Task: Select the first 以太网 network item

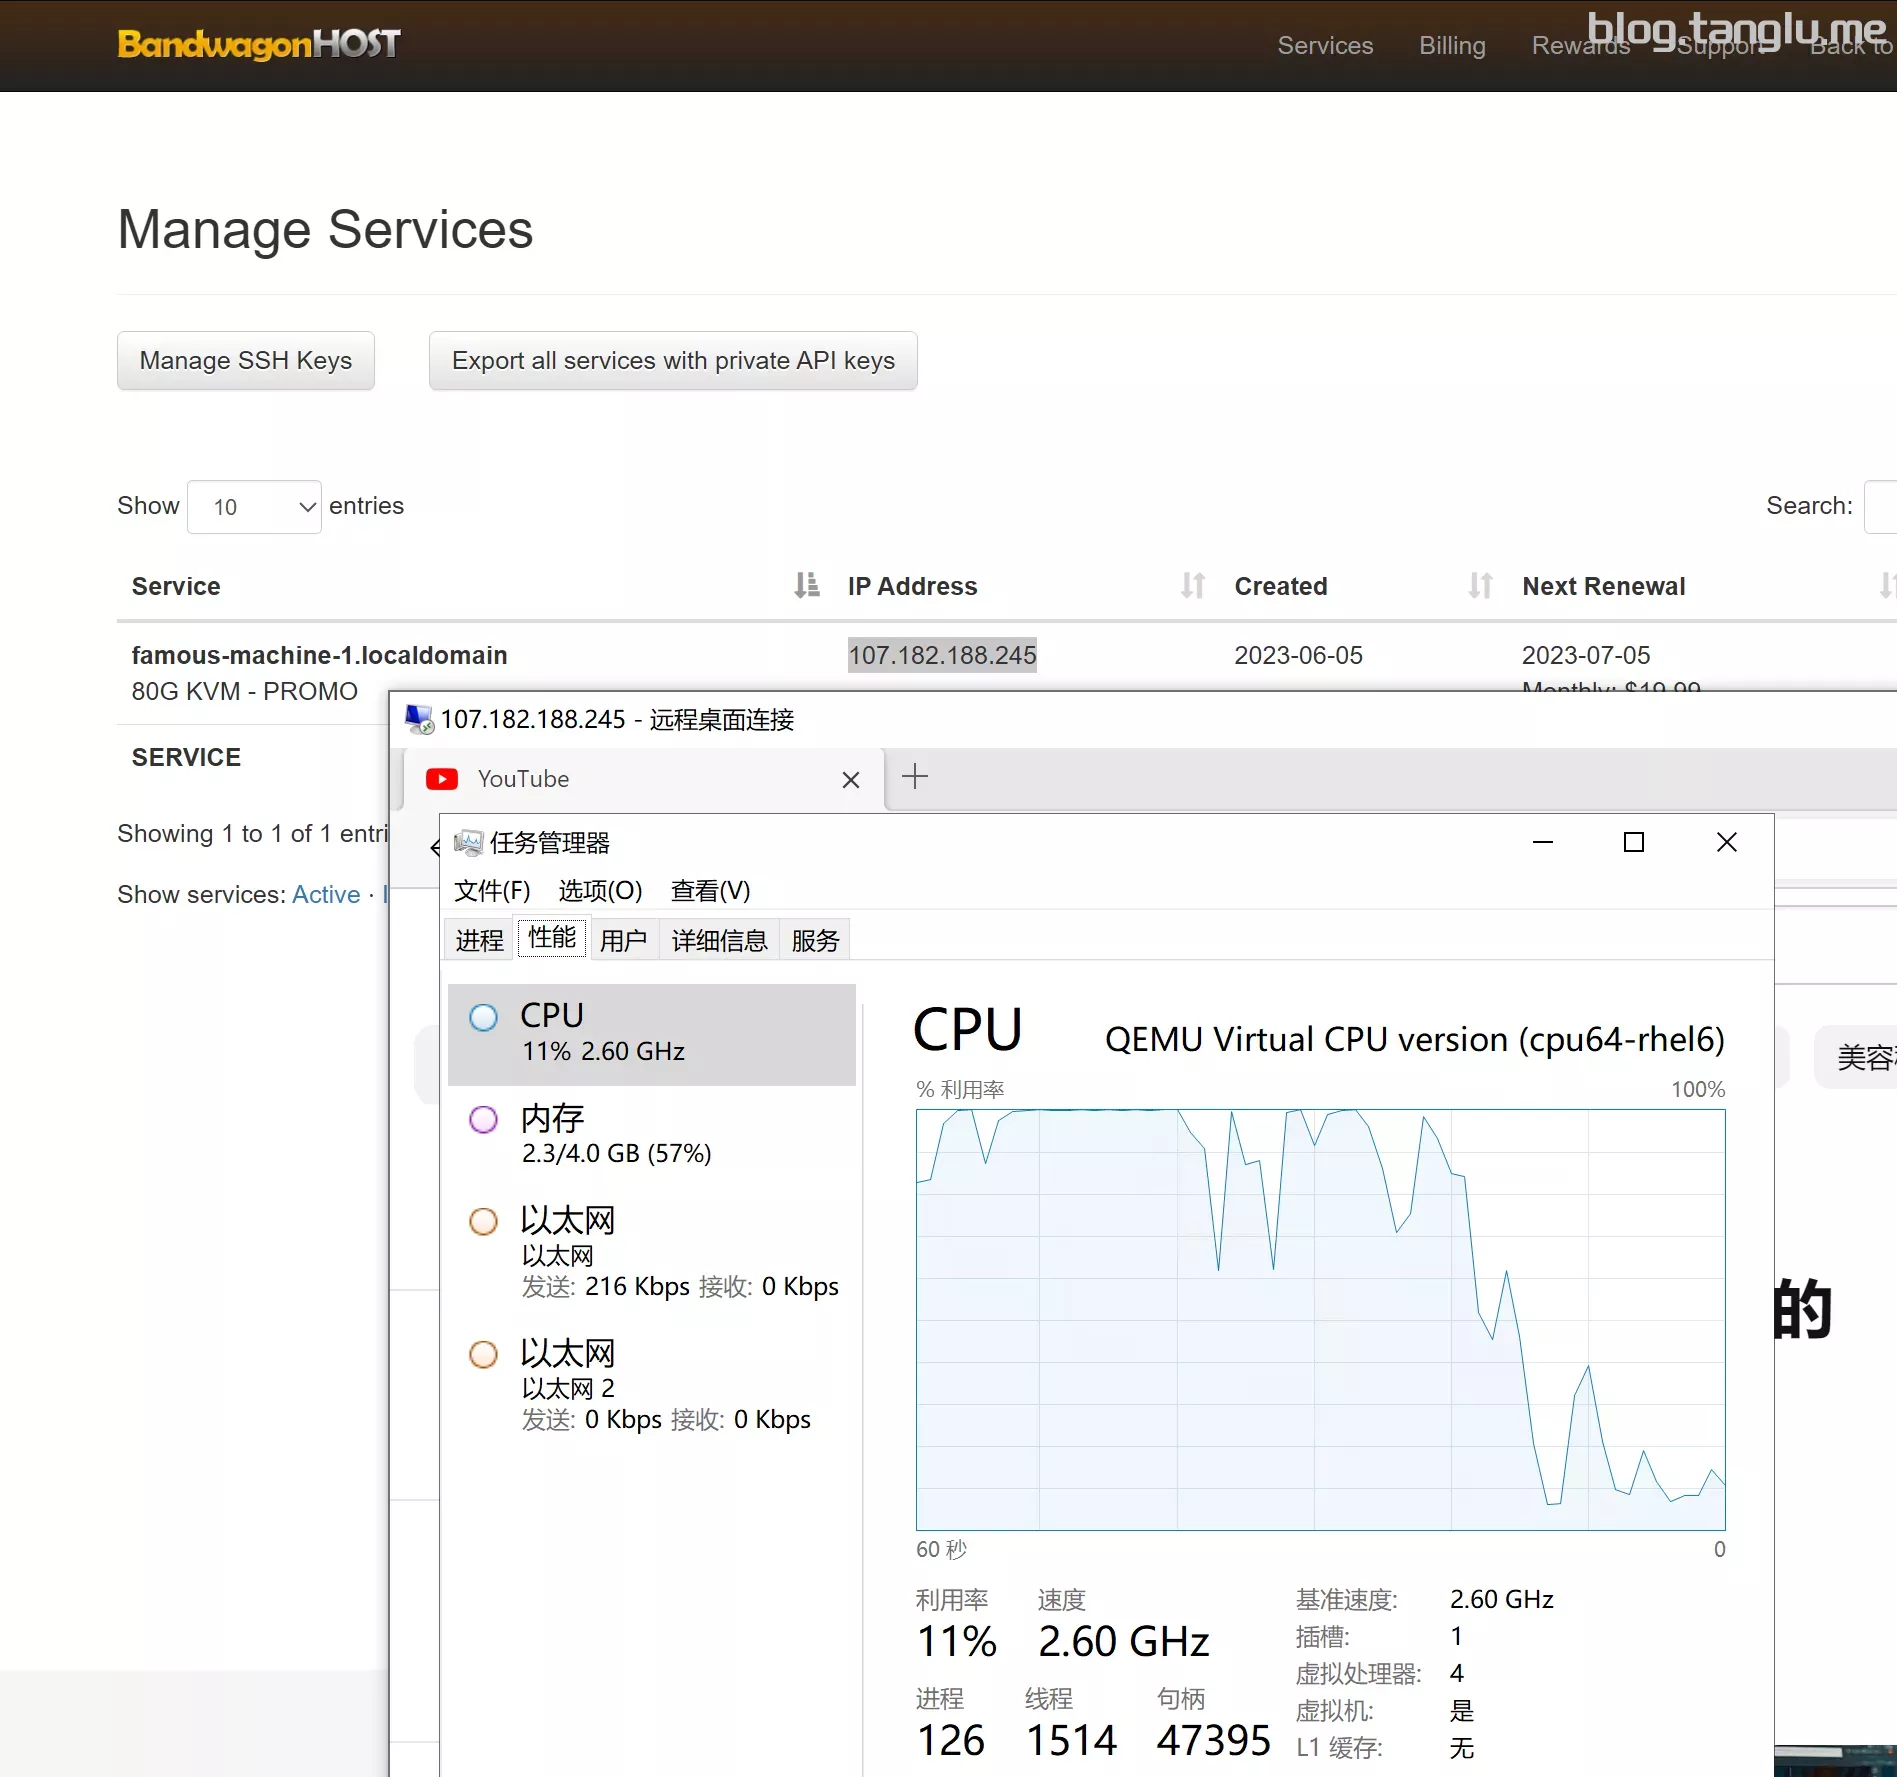Action: pos(651,1251)
